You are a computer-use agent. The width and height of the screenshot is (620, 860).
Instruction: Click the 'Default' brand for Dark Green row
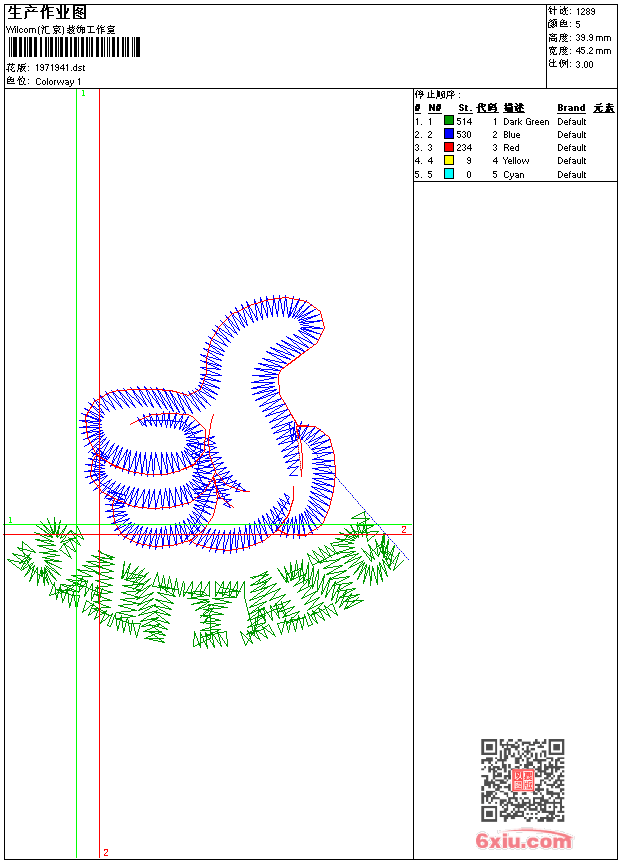point(571,122)
